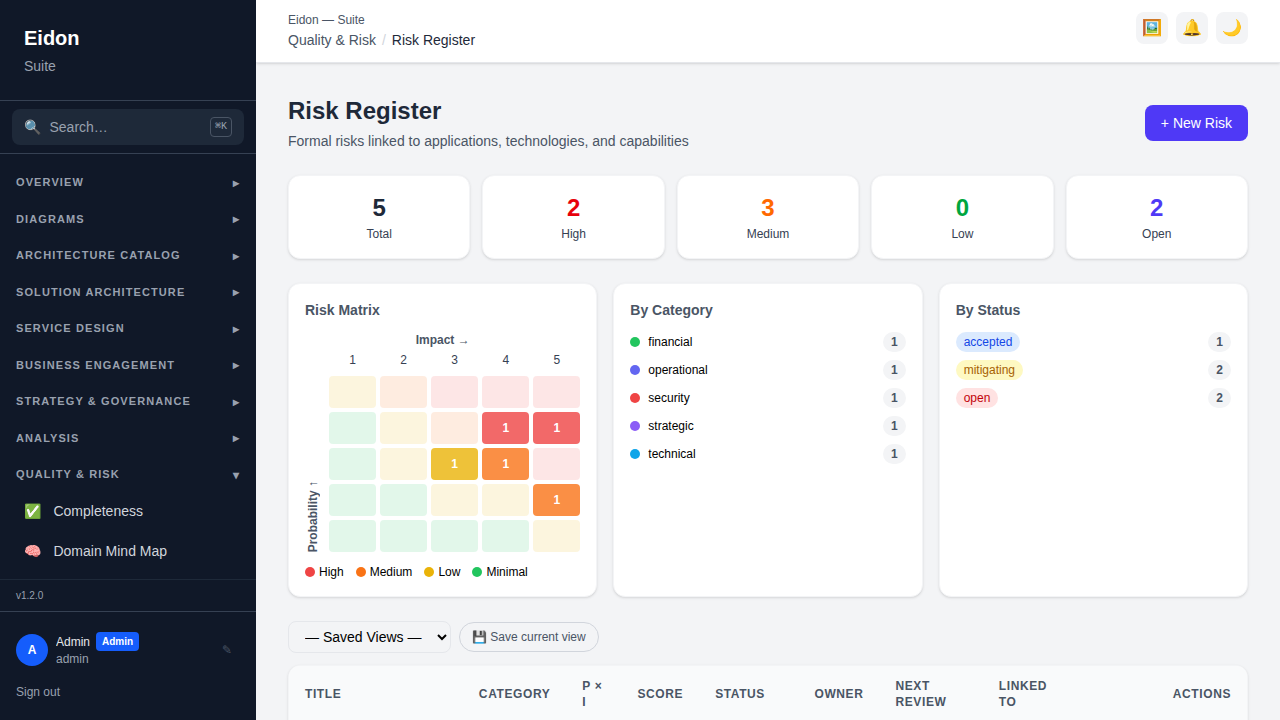Select the financial category row
This screenshot has width=1280, height=720.
pyautogui.click(x=768, y=342)
